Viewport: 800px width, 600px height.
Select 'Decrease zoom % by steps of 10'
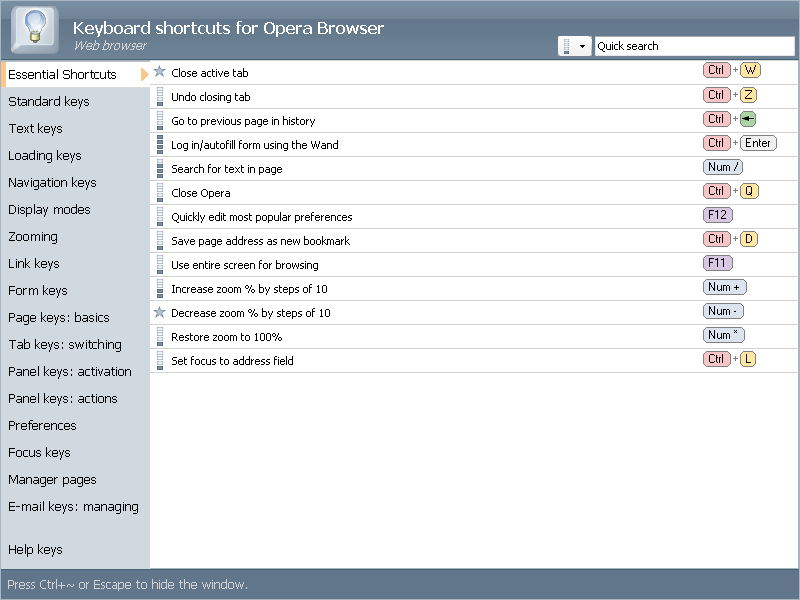click(x=251, y=313)
